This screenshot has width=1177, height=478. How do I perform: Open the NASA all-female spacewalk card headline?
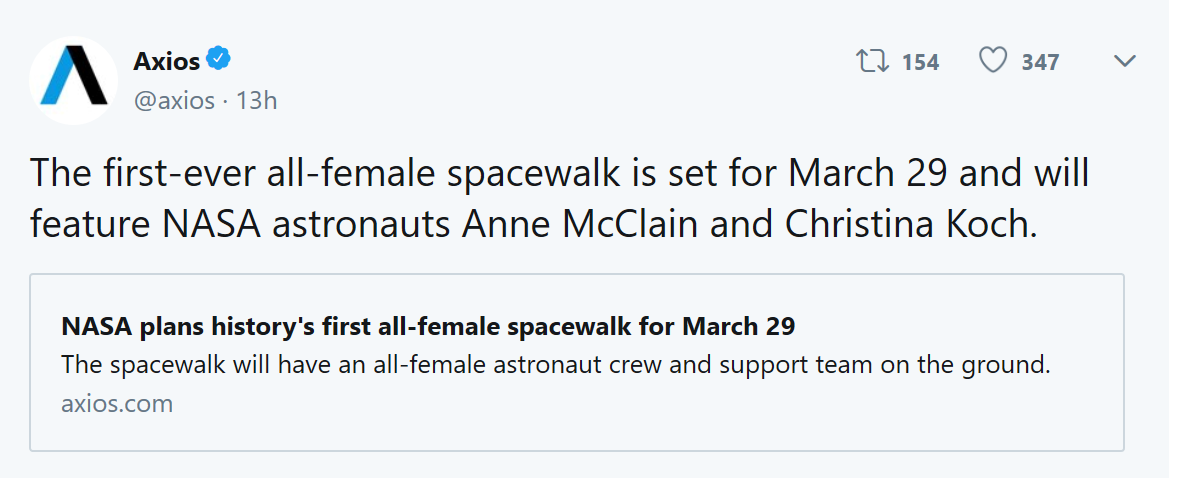pos(427,327)
